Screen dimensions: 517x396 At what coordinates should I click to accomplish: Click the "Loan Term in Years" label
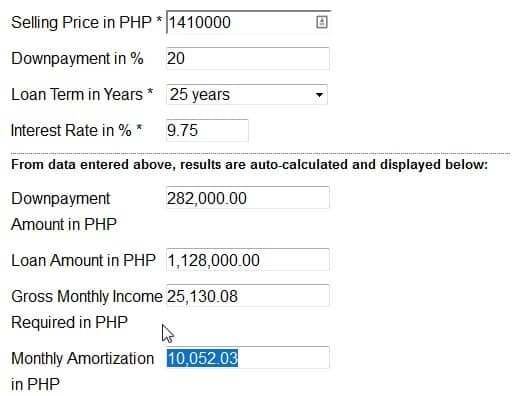click(82, 95)
